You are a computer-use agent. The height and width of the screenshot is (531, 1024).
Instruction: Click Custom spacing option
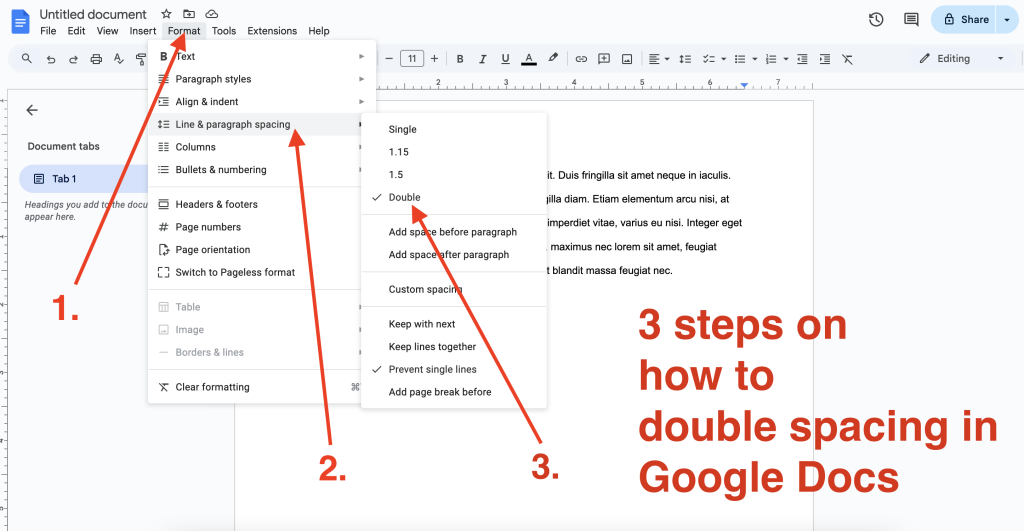pos(425,289)
